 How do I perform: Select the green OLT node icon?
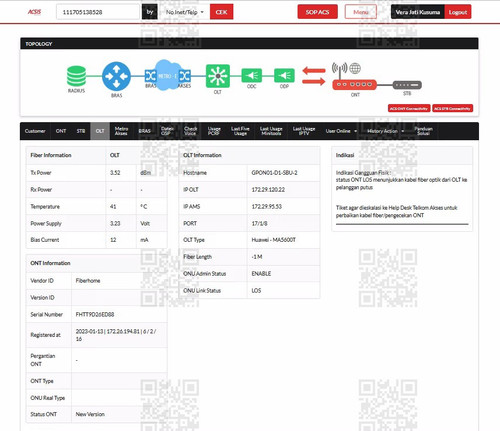click(x=218, y=76)
